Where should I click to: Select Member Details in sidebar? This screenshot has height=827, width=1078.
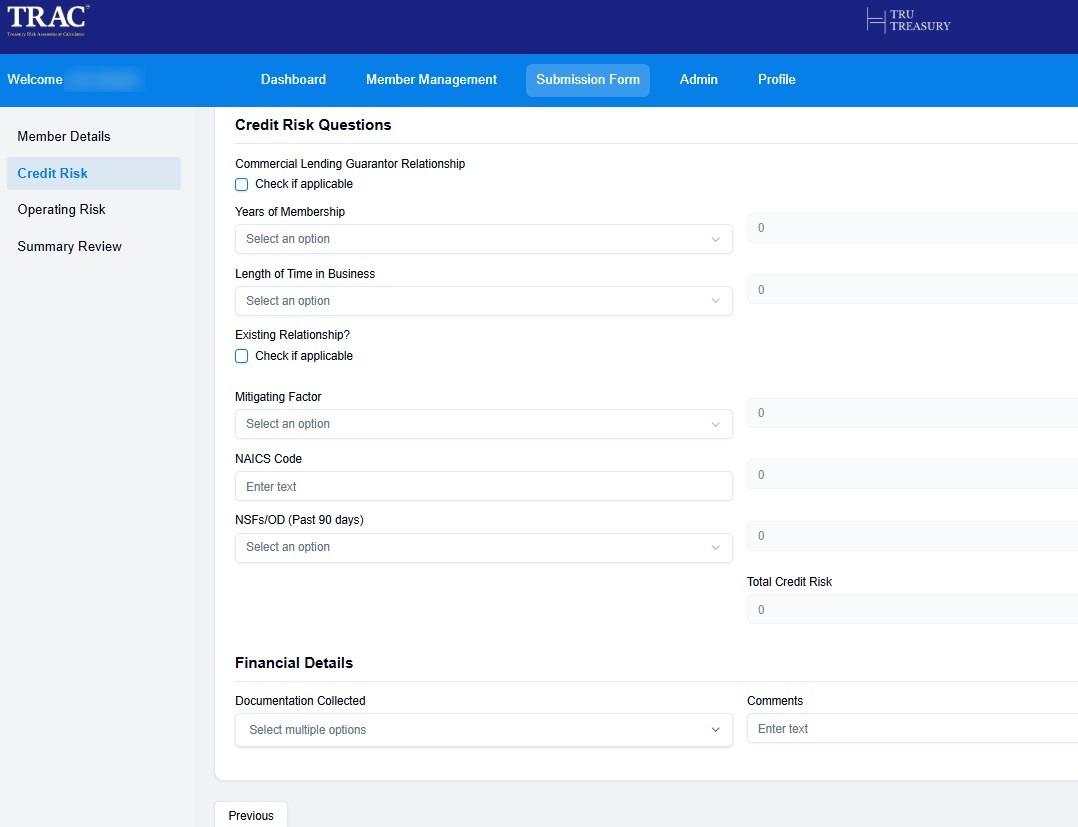point(94,136)
